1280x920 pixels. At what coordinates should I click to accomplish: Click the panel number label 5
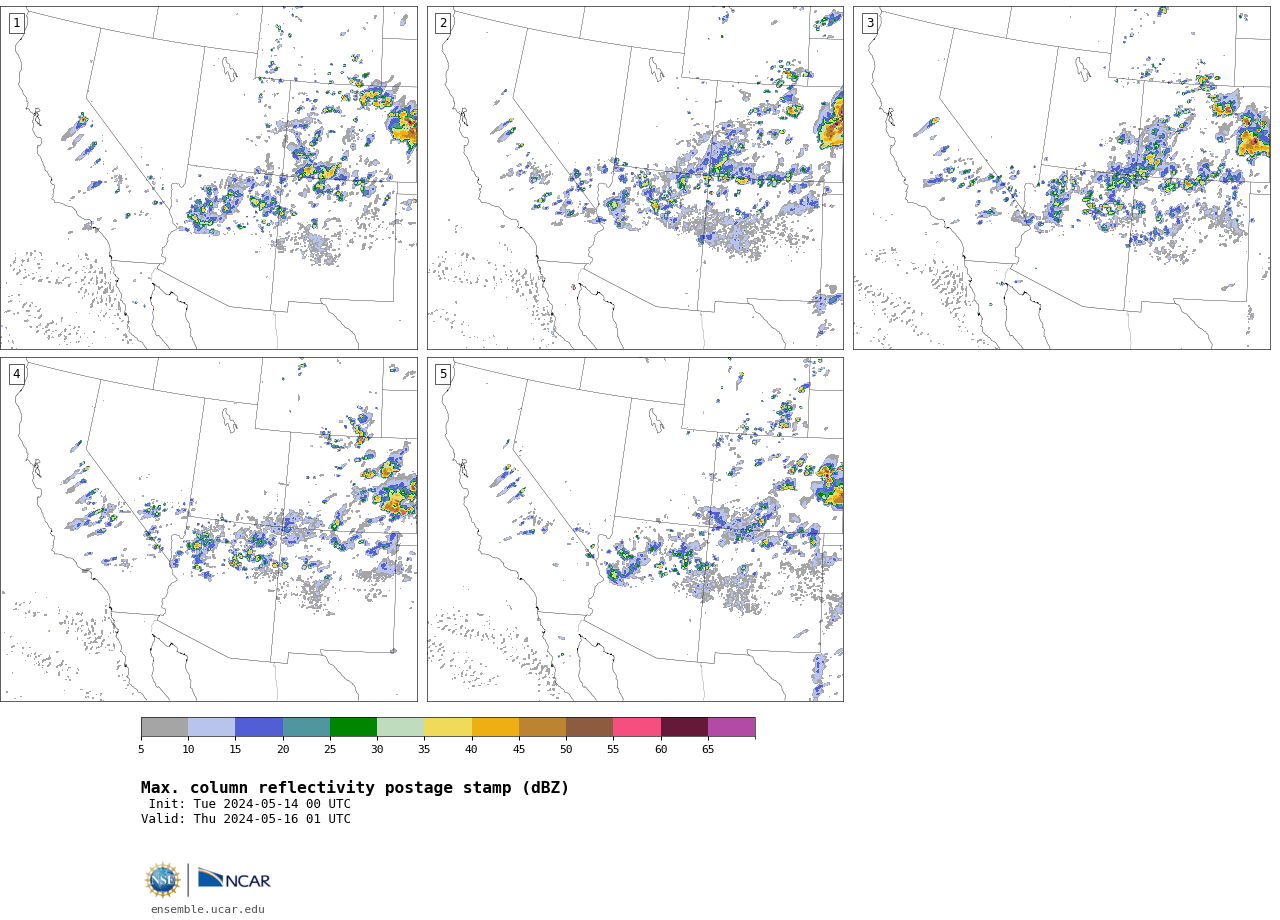[x=443, y=374]
